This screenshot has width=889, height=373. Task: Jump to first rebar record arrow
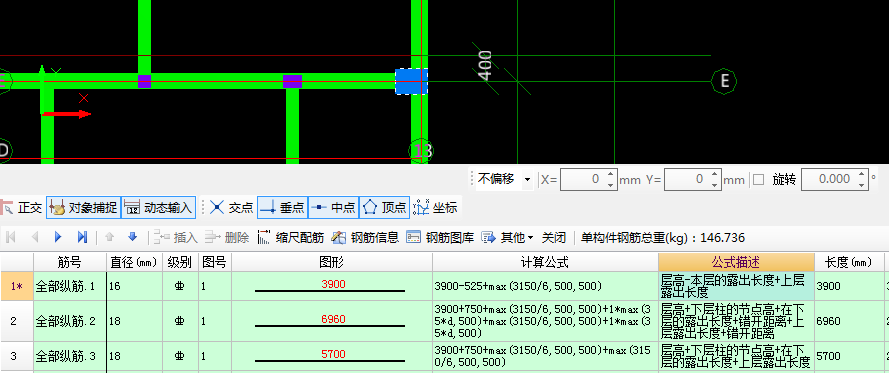(11, 238)
